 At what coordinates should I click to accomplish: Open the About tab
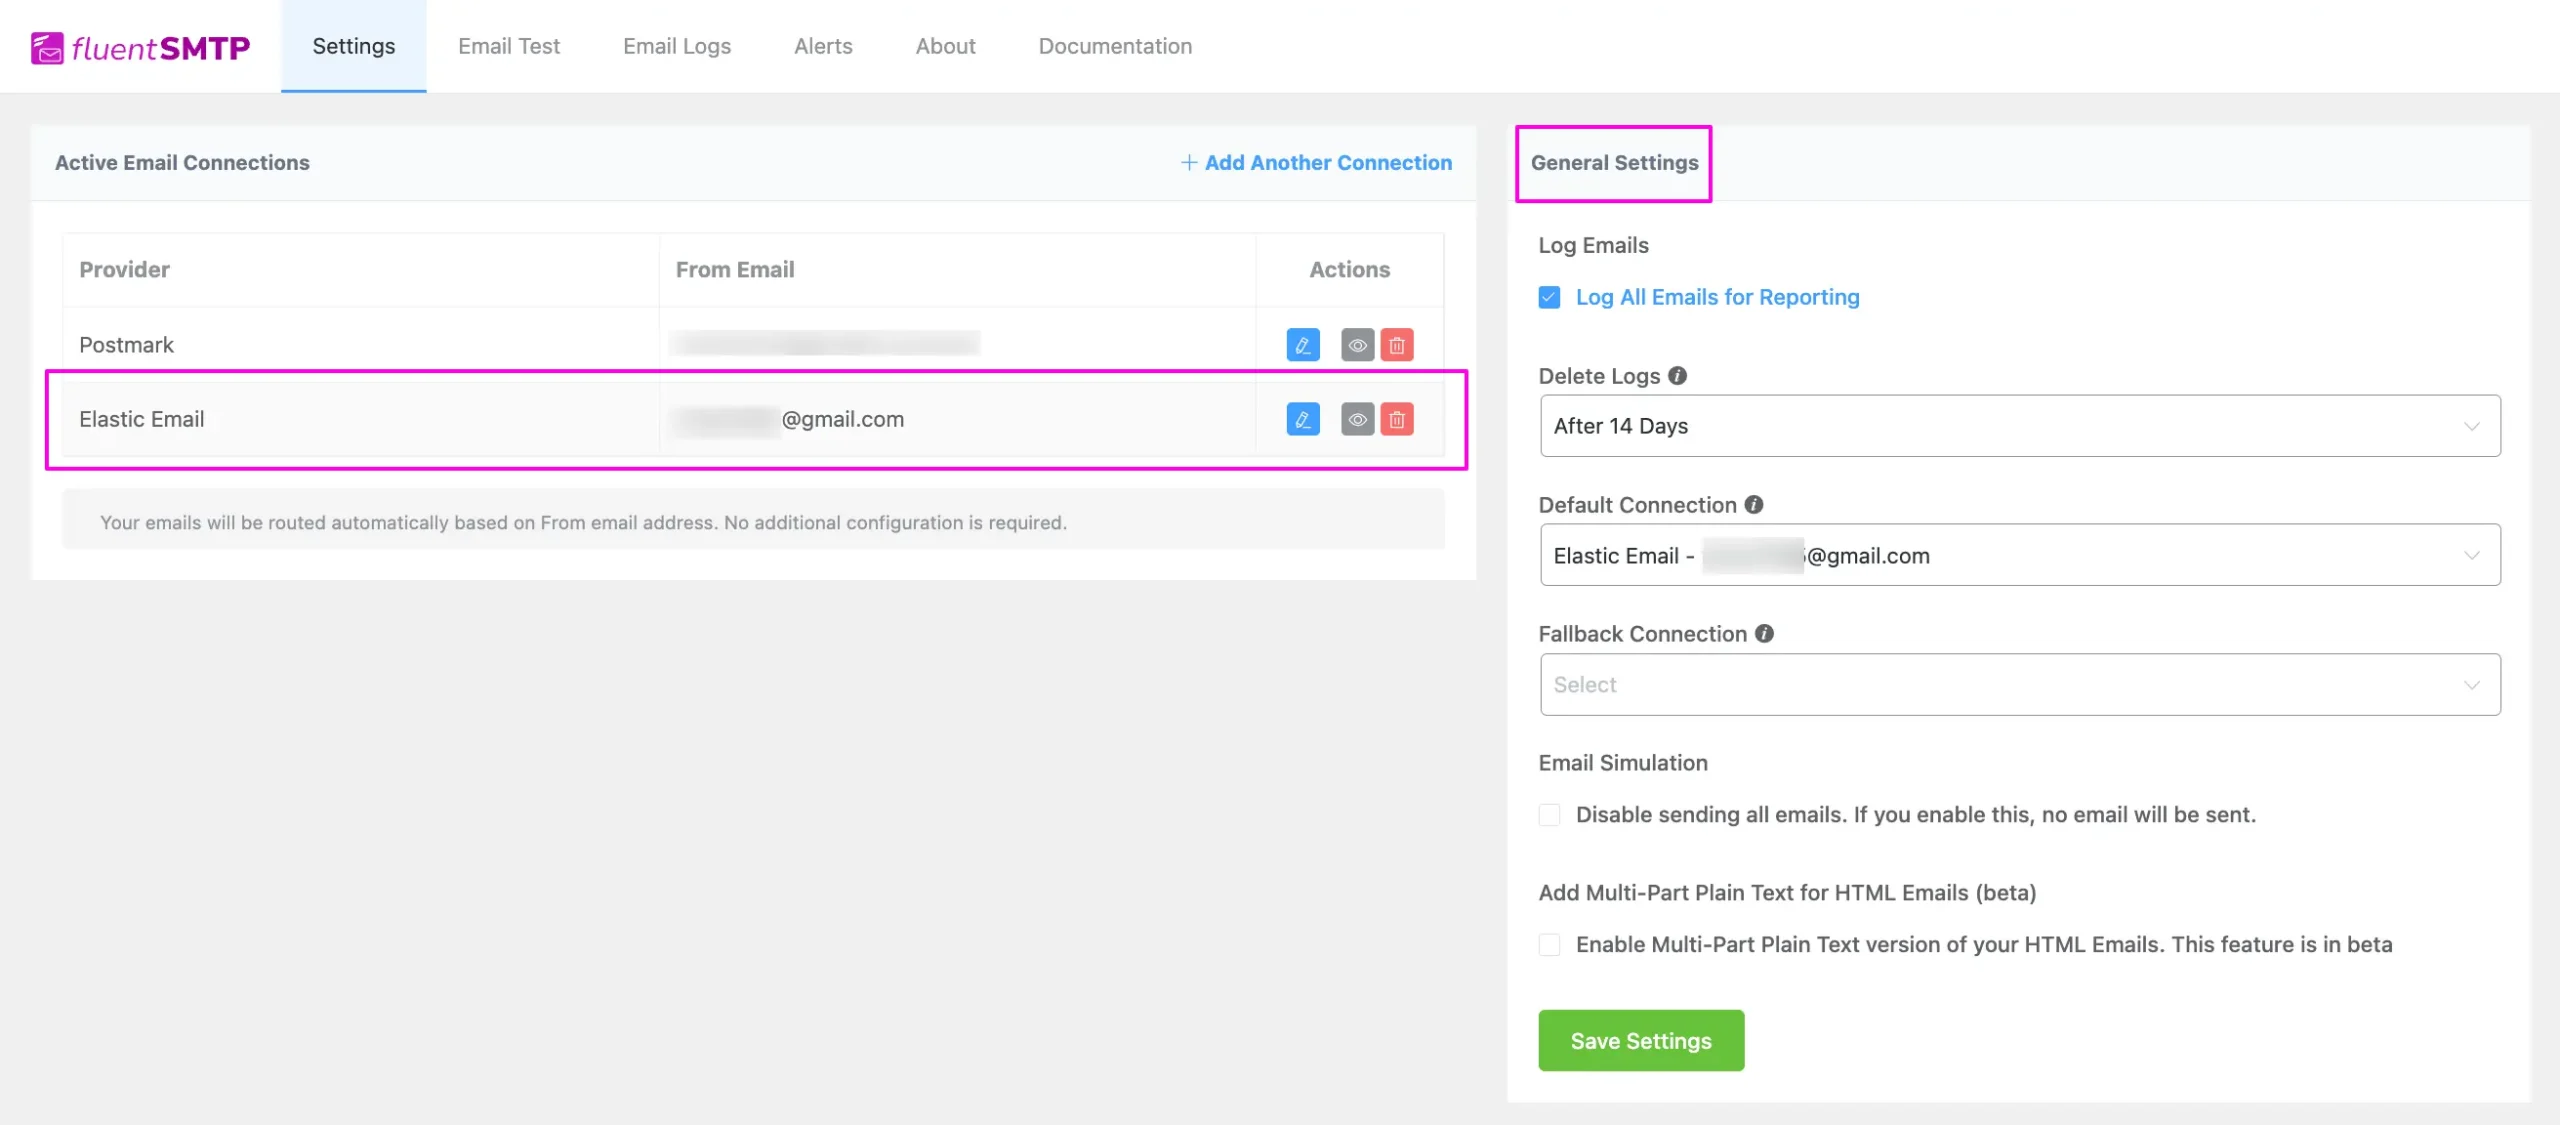tap(945, 46)
